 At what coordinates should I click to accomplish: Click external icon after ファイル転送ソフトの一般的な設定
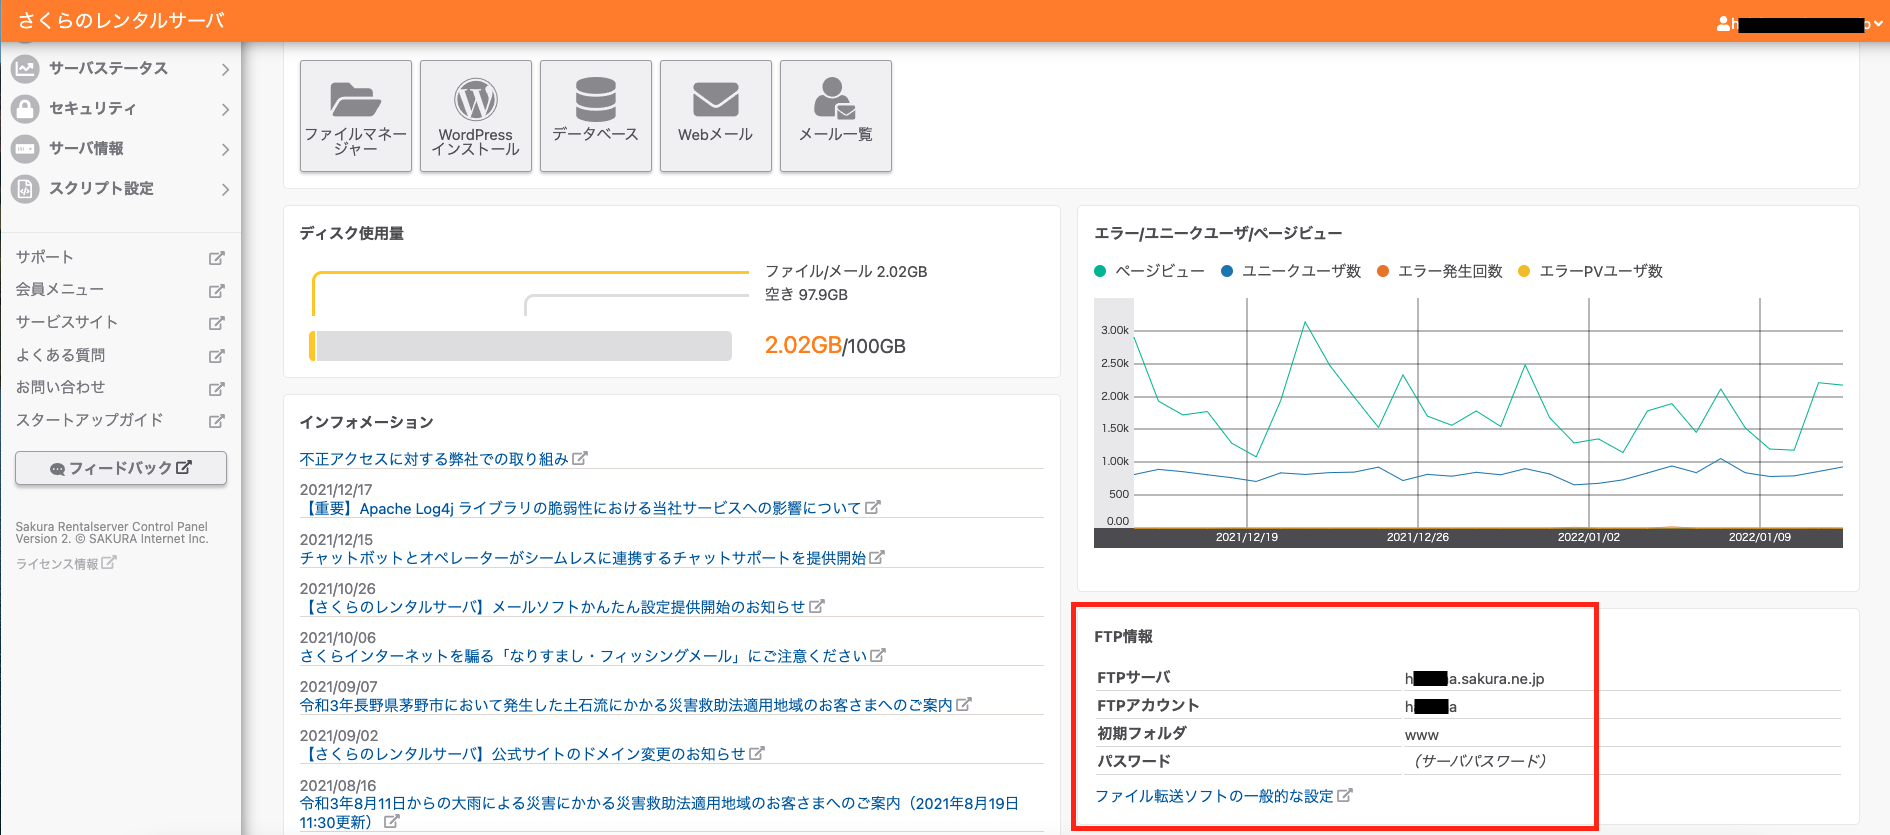[x=1345, y=795]
